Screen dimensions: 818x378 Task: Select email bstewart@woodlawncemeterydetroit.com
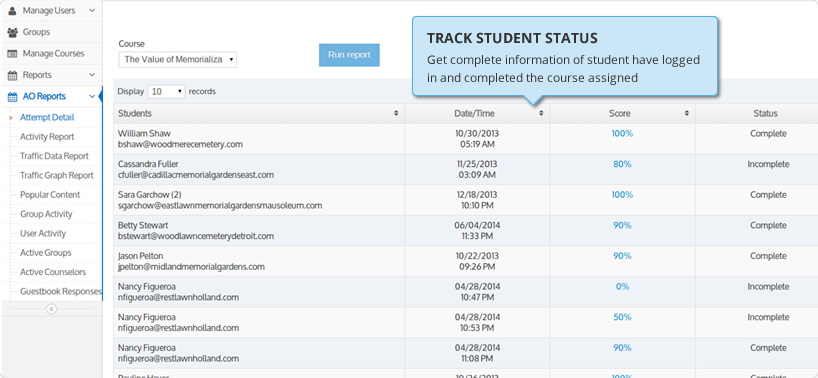[x=196, y=236]
